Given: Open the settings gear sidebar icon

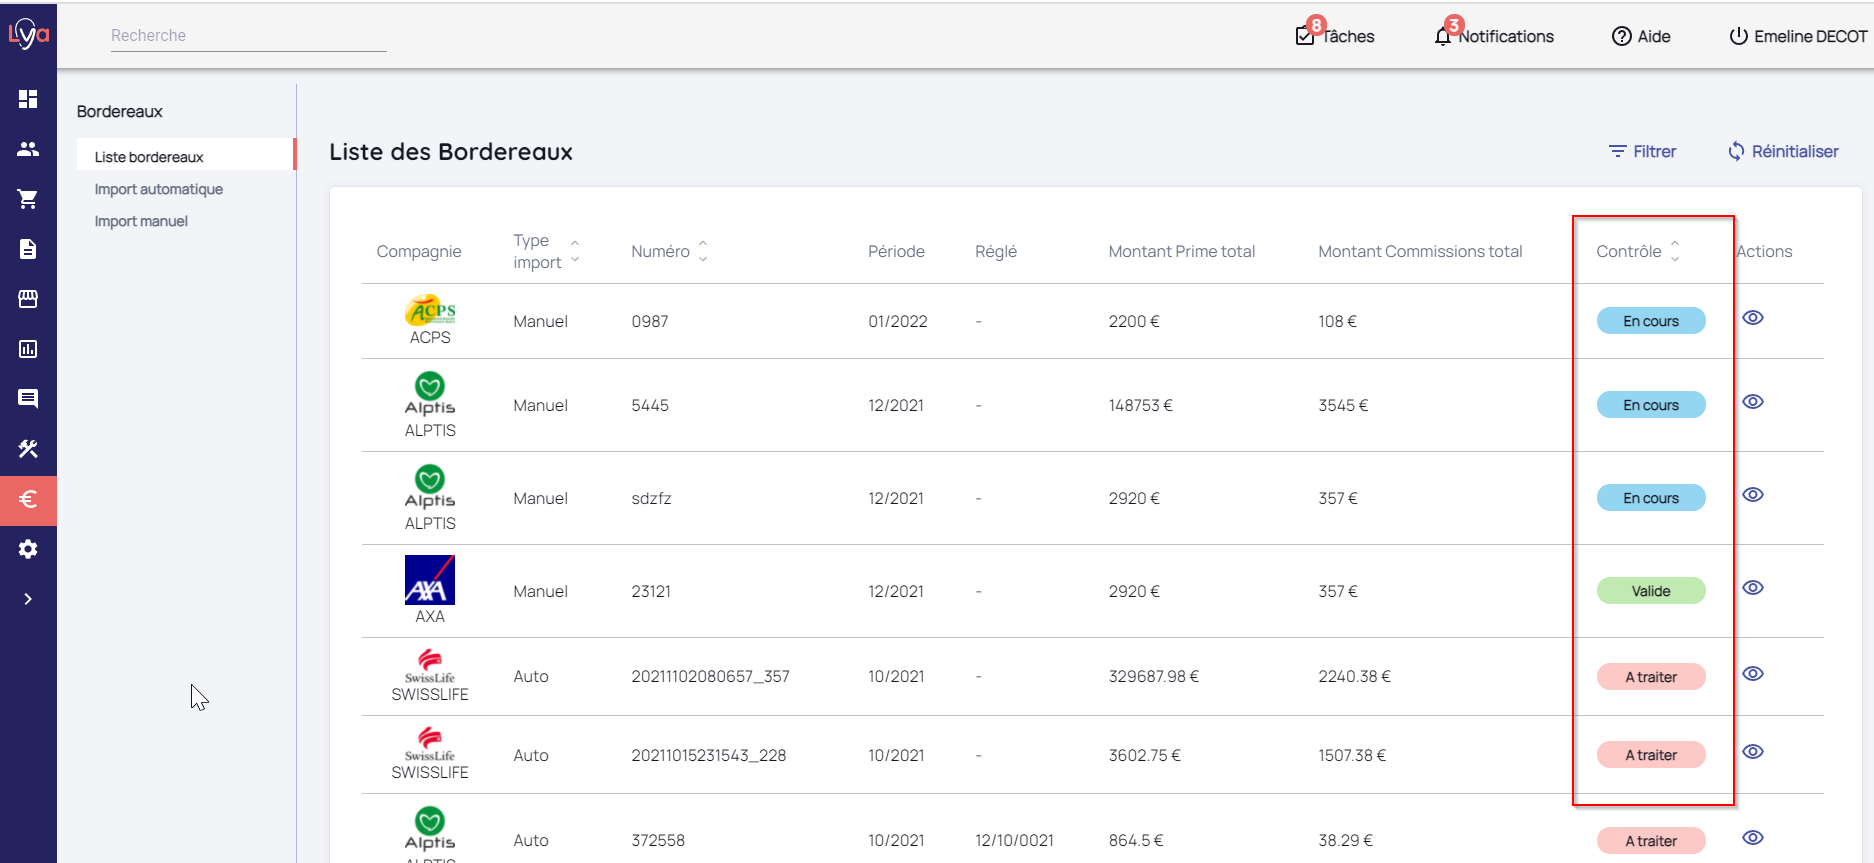Looking at the screenshot, I should click(x=28, y=549).
